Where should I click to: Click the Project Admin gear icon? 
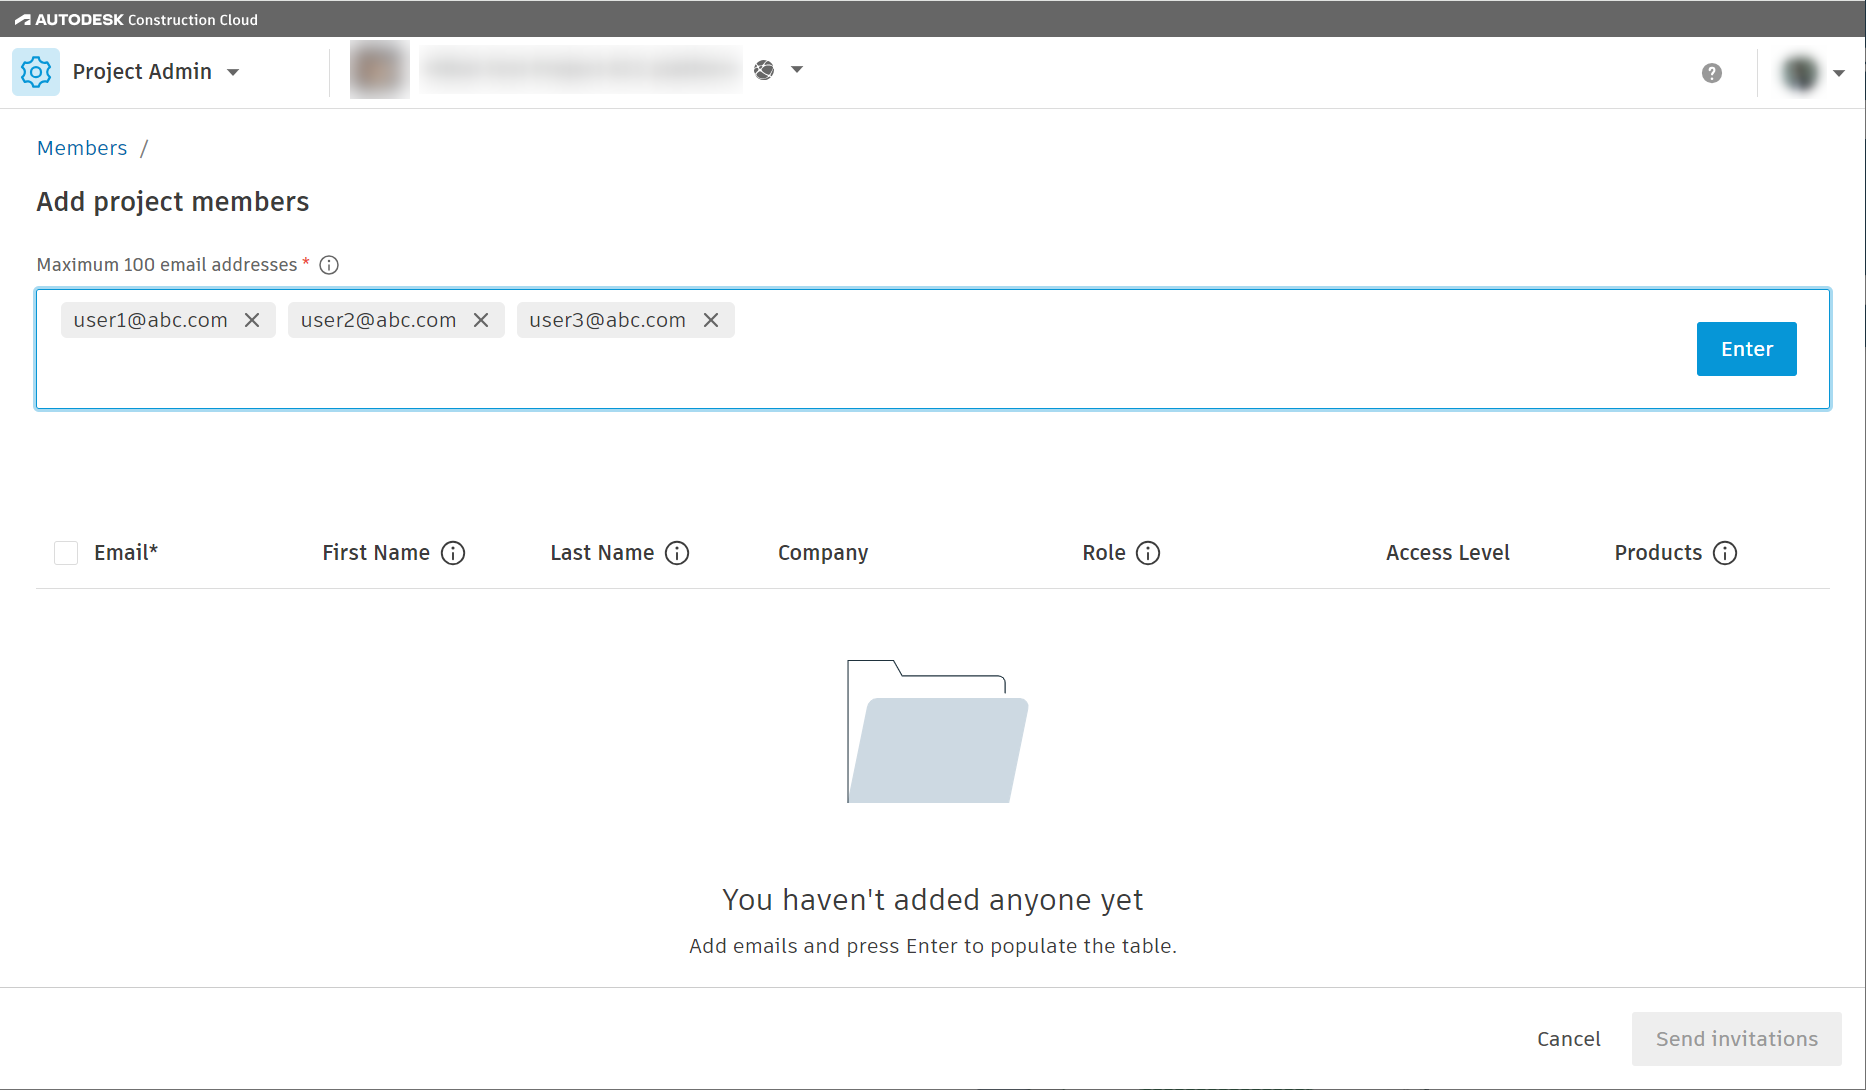pyautogui.click(x=36, y=71)
